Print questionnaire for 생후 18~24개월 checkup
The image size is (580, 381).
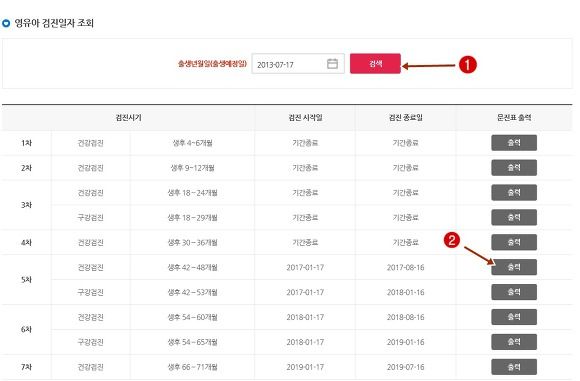(x=514, y=192)
